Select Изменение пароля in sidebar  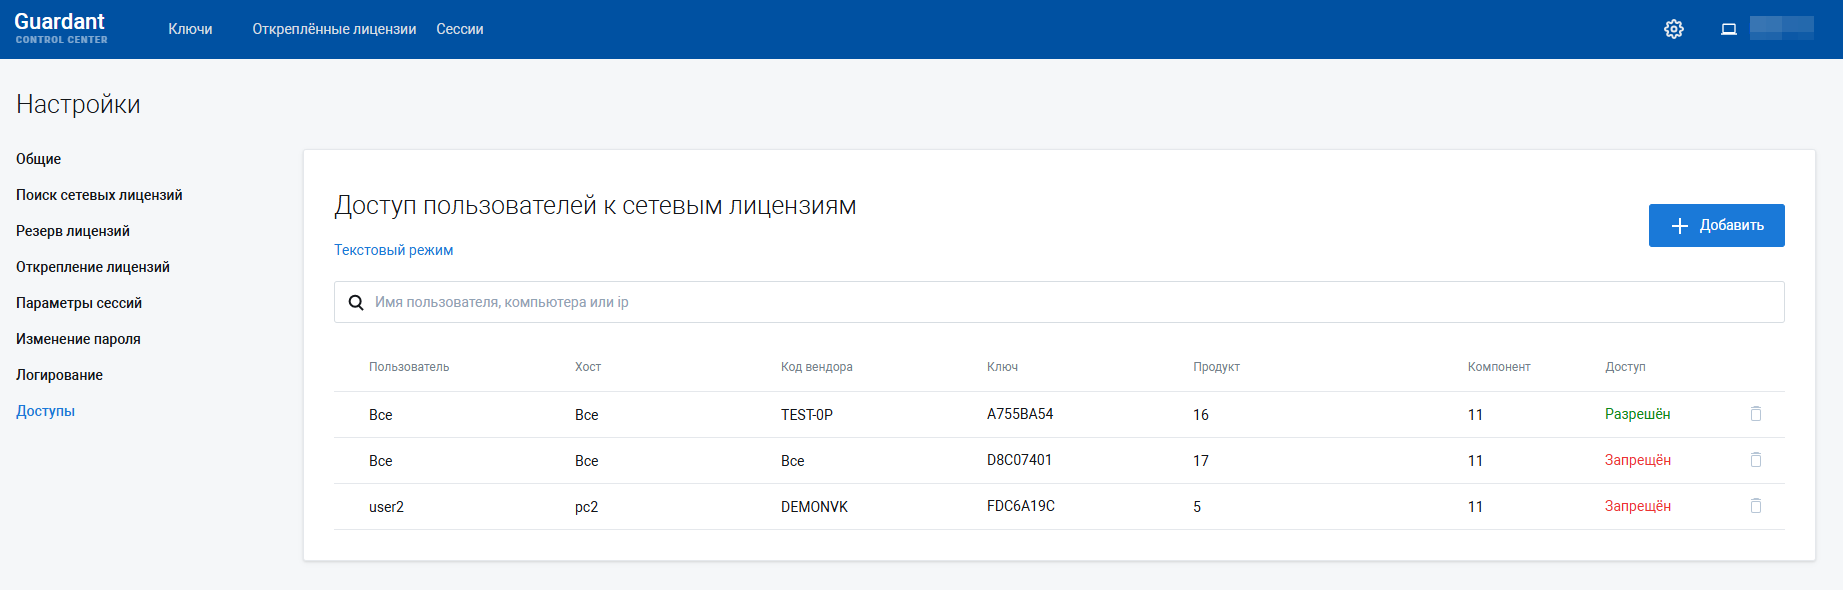(78, 339)
